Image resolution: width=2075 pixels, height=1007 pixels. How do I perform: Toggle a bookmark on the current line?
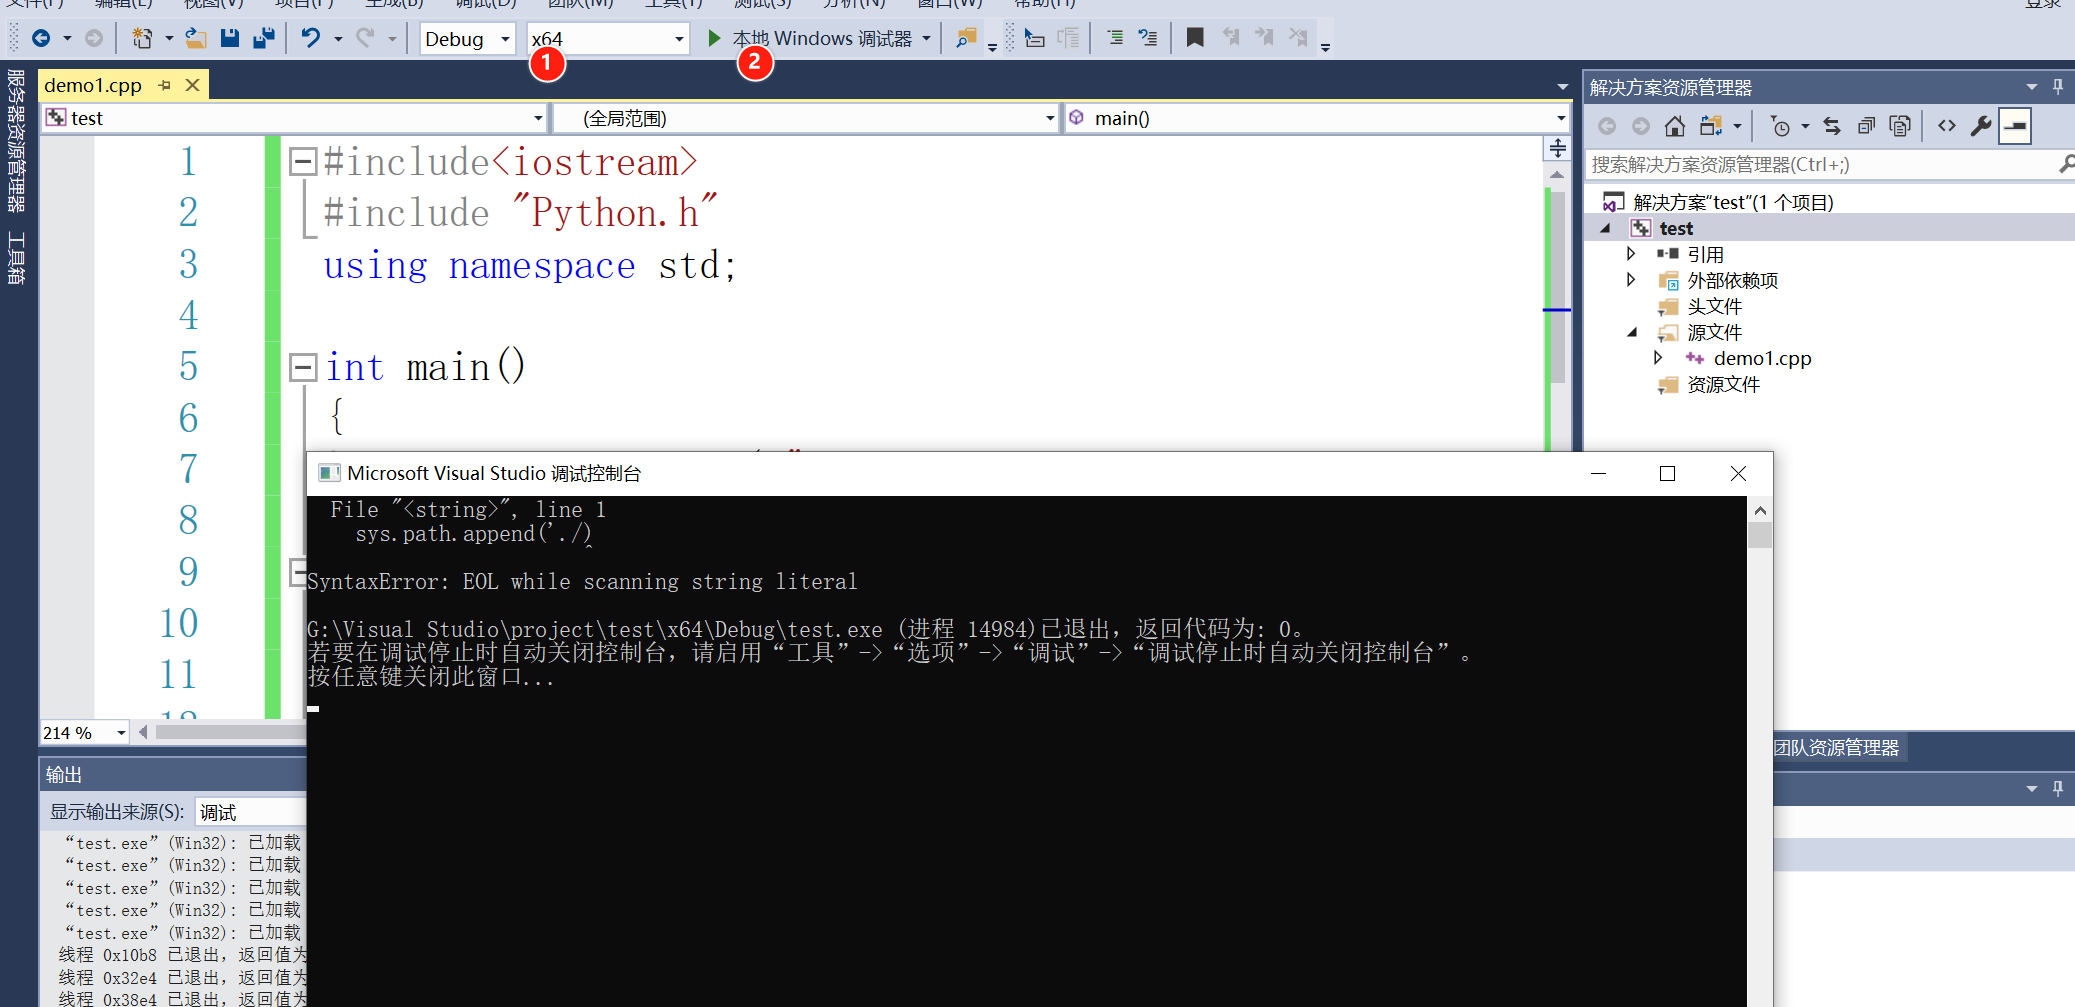click(1194, 37)
